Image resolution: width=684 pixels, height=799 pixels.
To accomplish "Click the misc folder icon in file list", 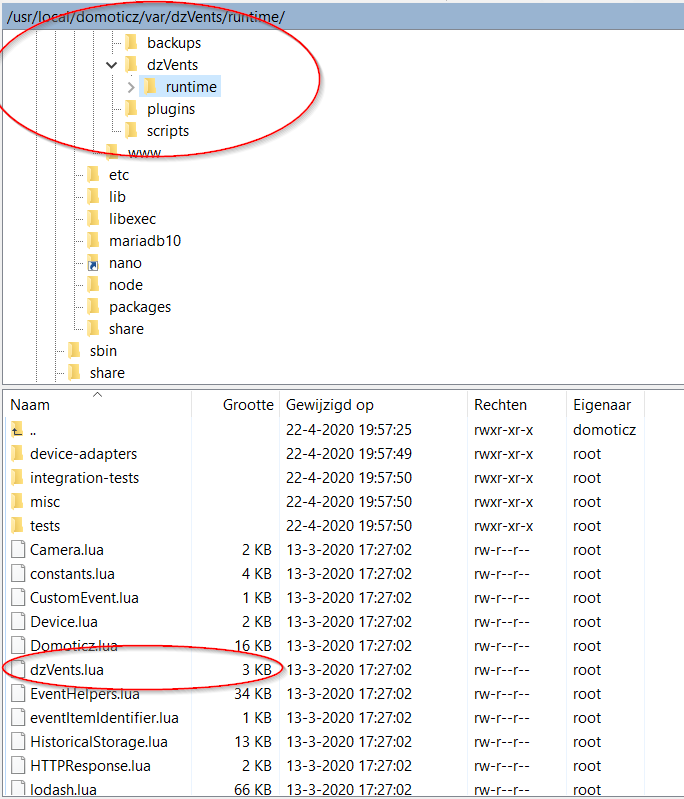I will (17, 501).
